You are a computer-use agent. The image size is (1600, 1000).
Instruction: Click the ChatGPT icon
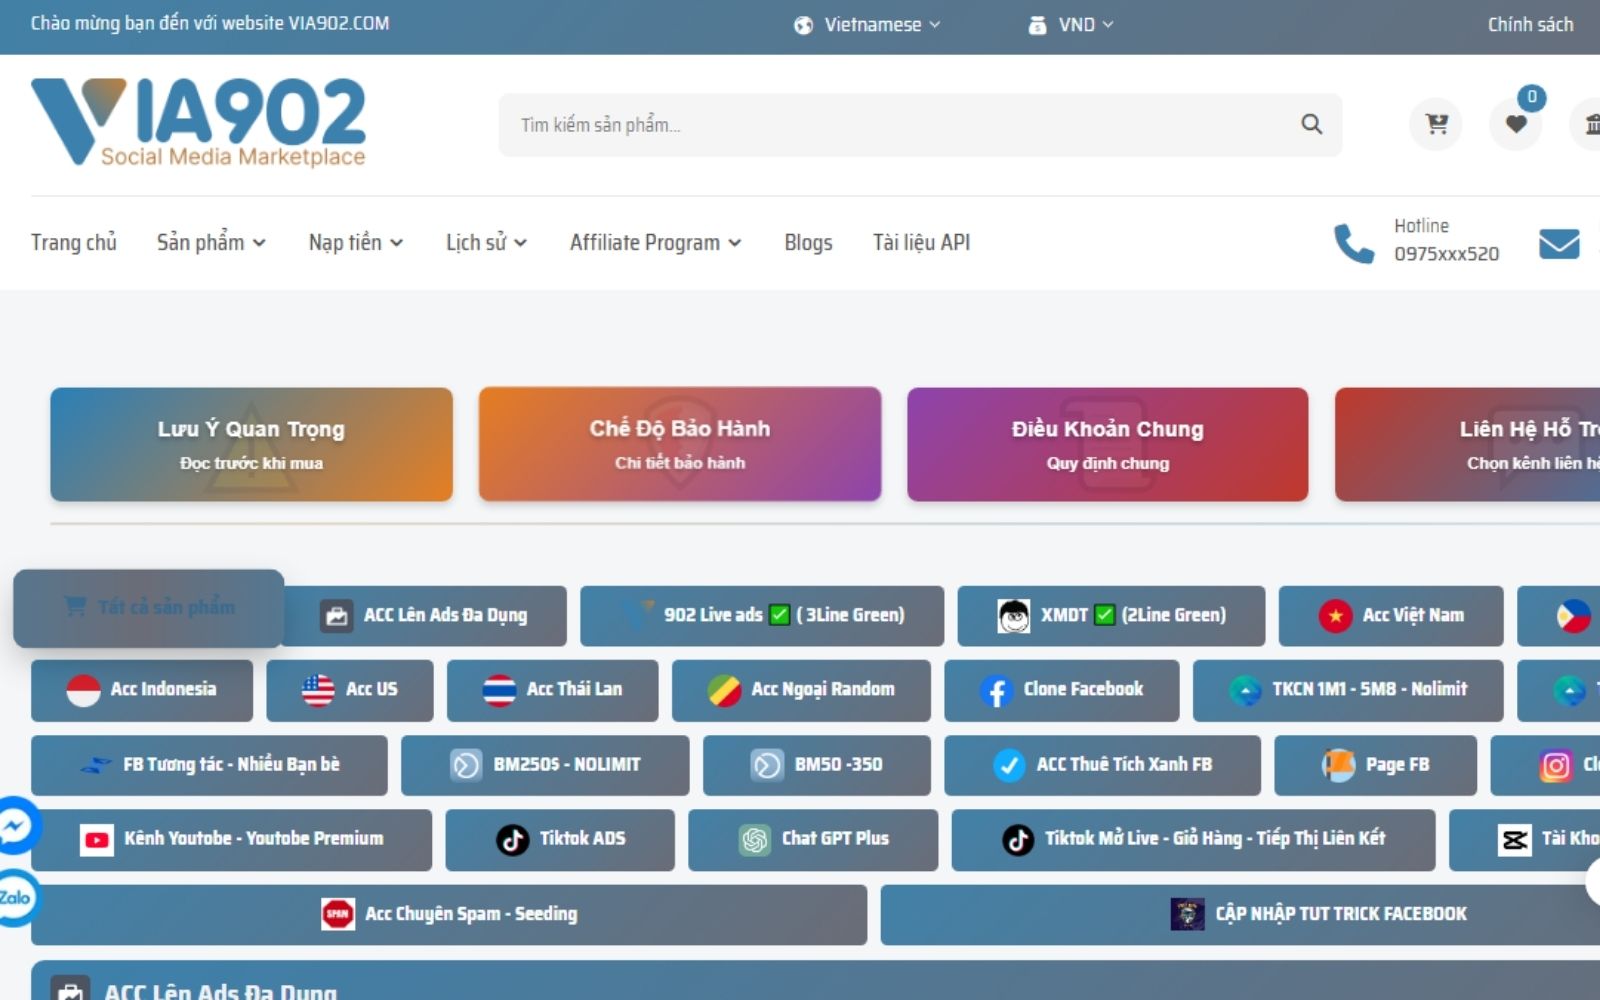coord(755,840)
